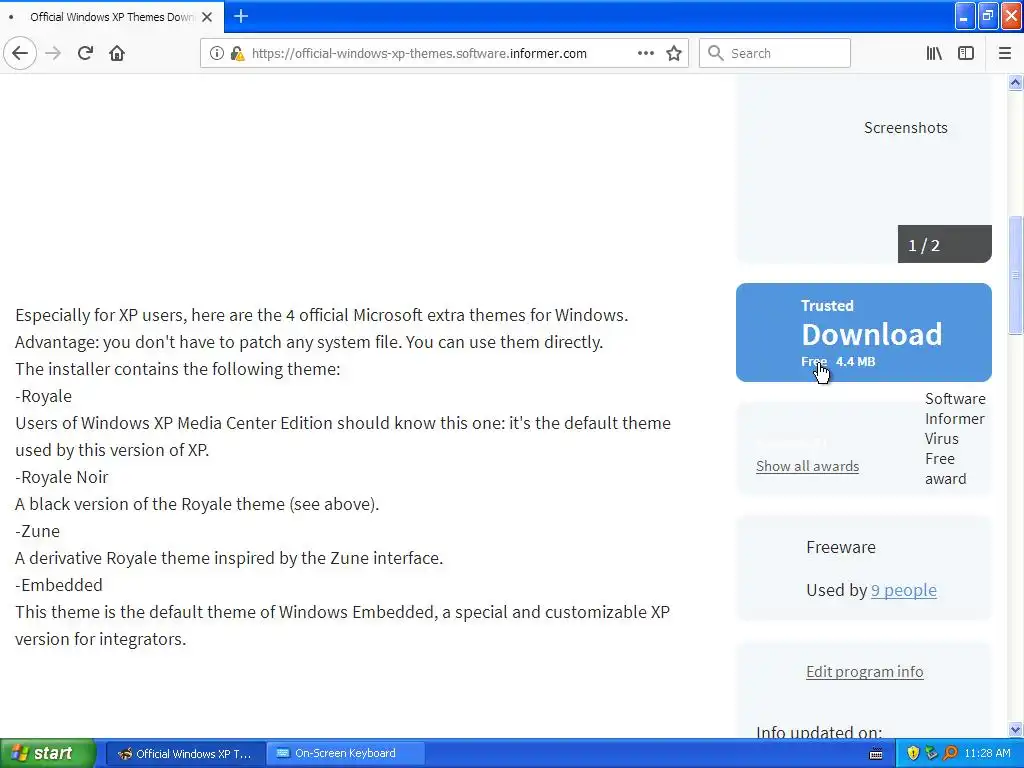
Task: Switch to On-Screen Keyboard taskbar button
Action: (x=345, y=754)
